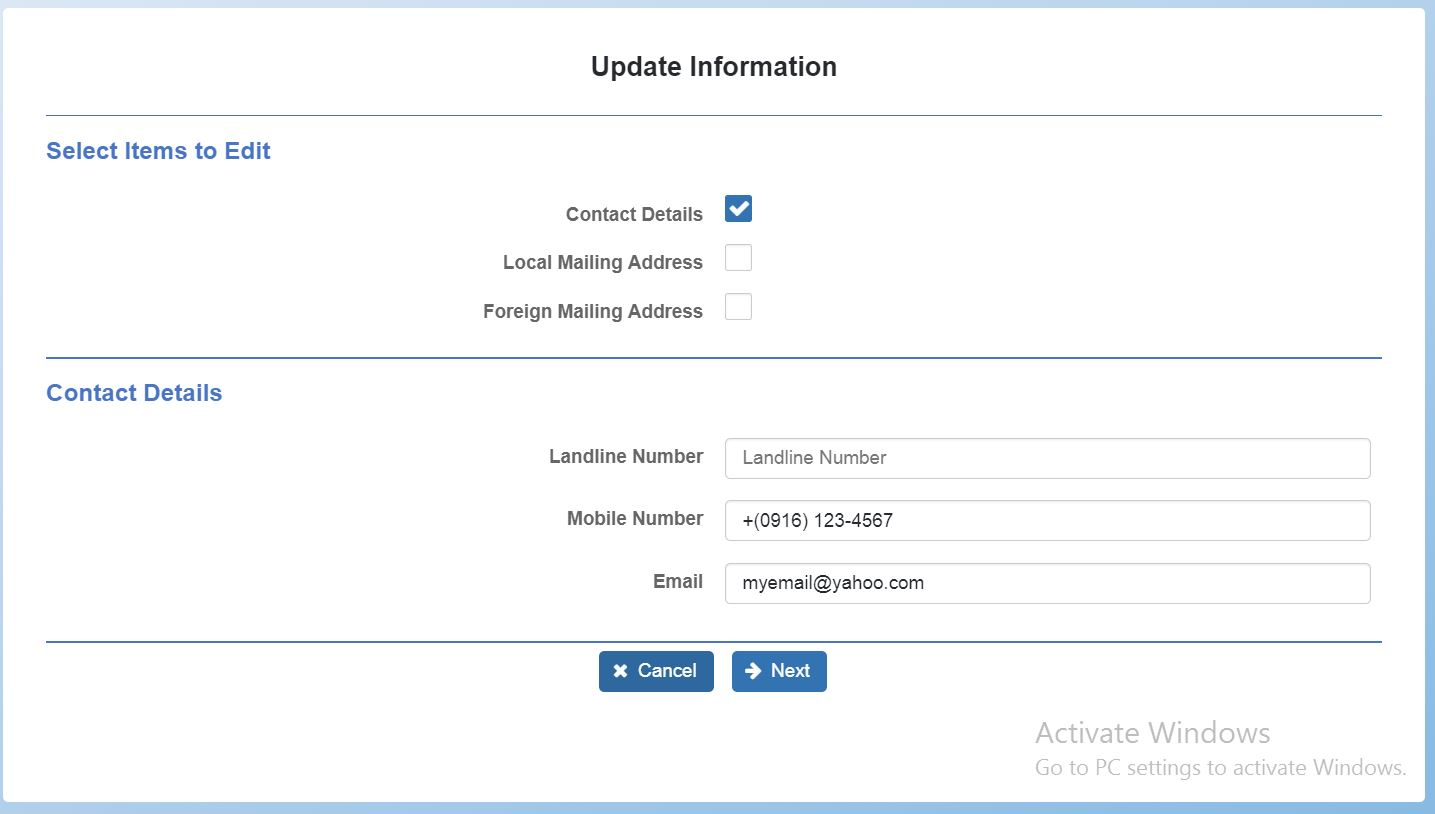
Task: Click the Next button
Action: click(x=779, y=671)
